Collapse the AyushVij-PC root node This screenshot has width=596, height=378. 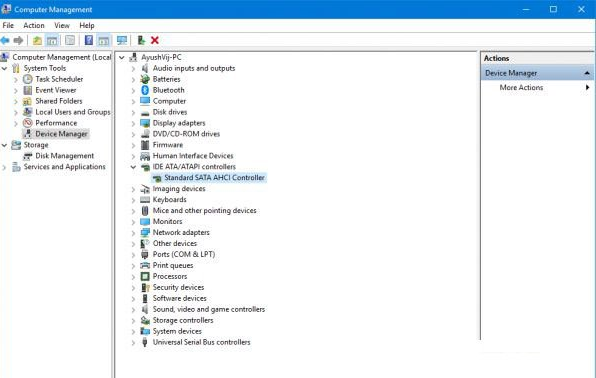pyautogui.click(x=122, y=57)
